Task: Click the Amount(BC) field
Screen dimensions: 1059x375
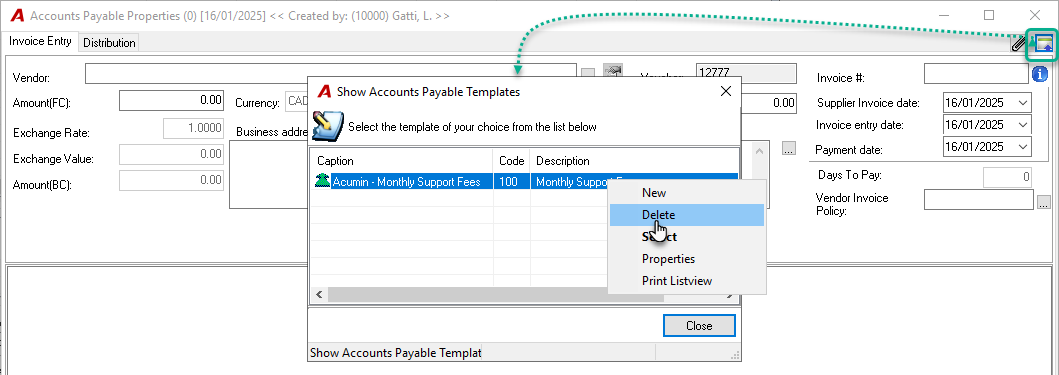Action: tap(172, 180)
